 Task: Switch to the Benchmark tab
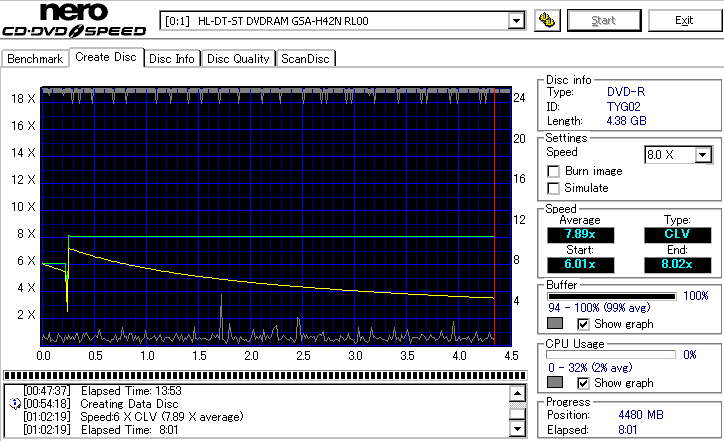point(35,59)
